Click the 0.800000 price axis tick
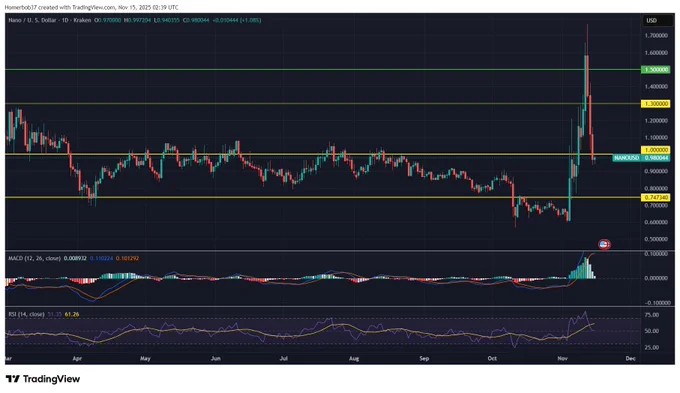 point(656,189)
